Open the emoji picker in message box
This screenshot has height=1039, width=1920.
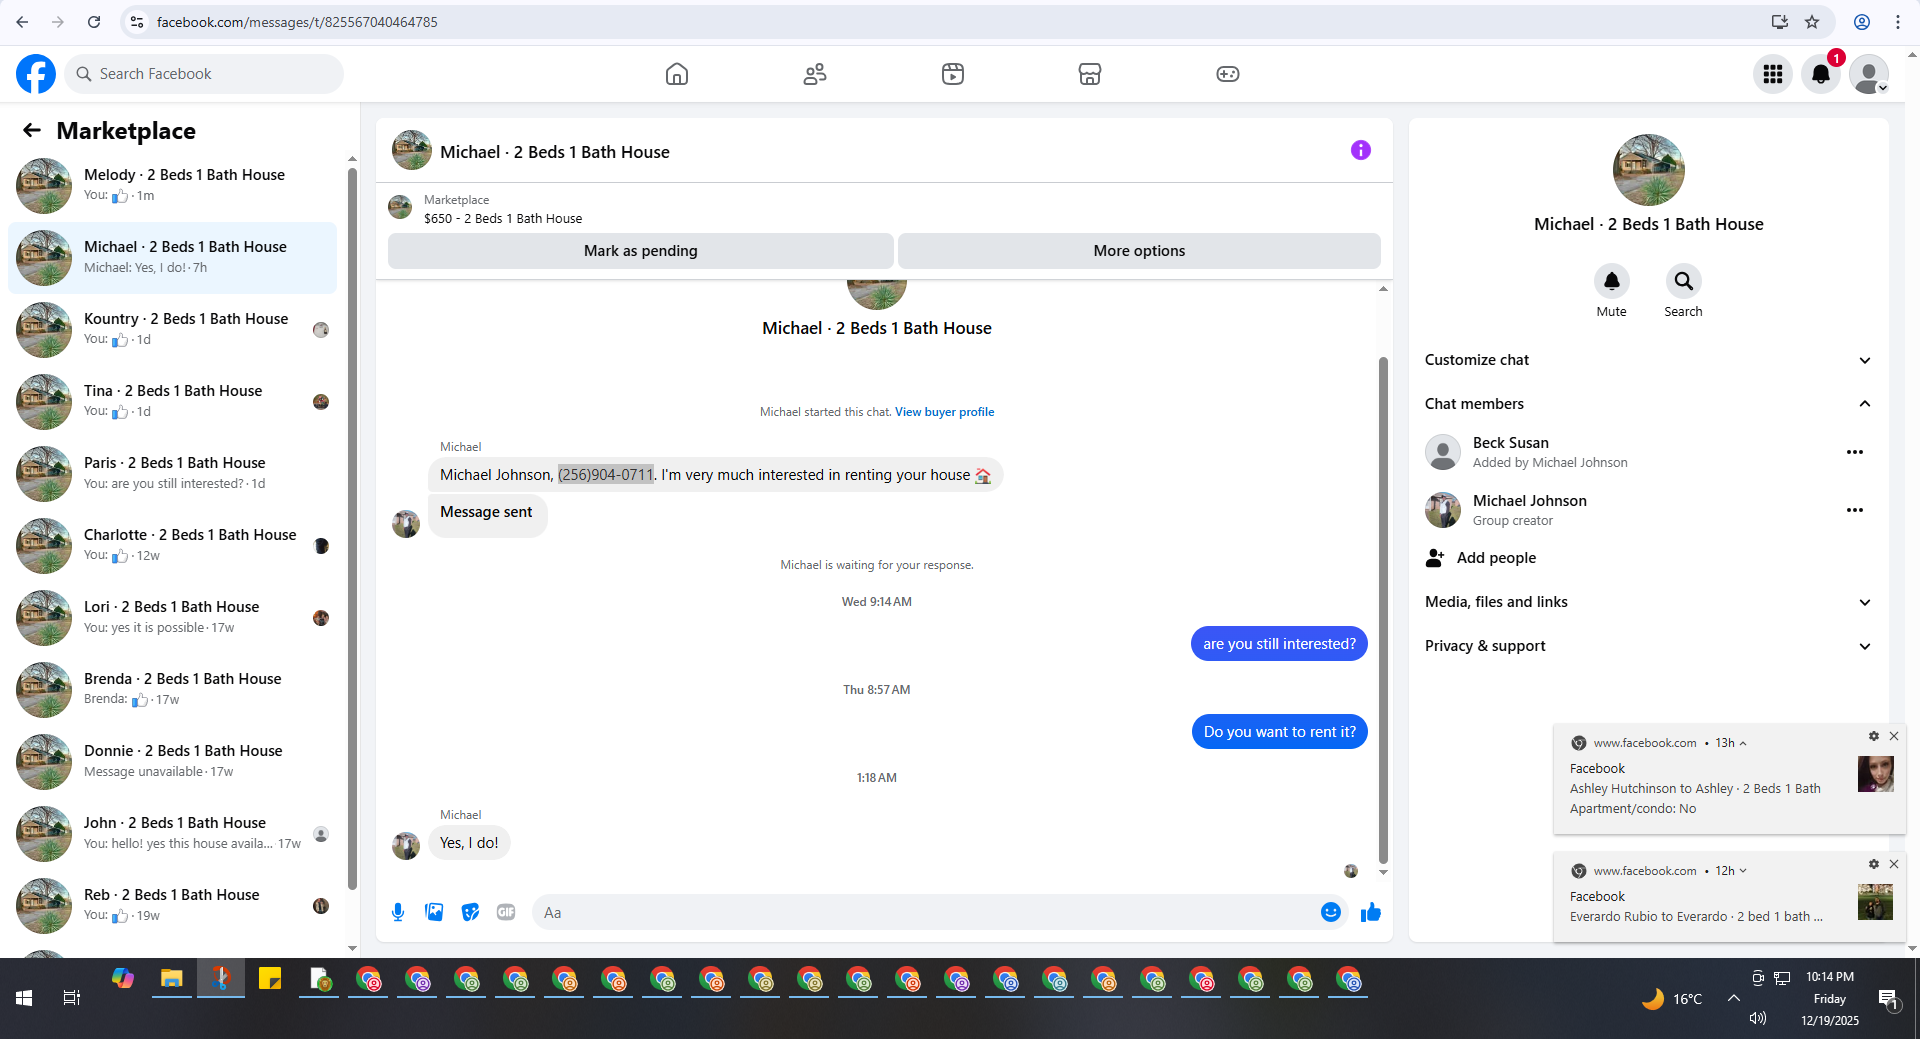pos(1331,912)
